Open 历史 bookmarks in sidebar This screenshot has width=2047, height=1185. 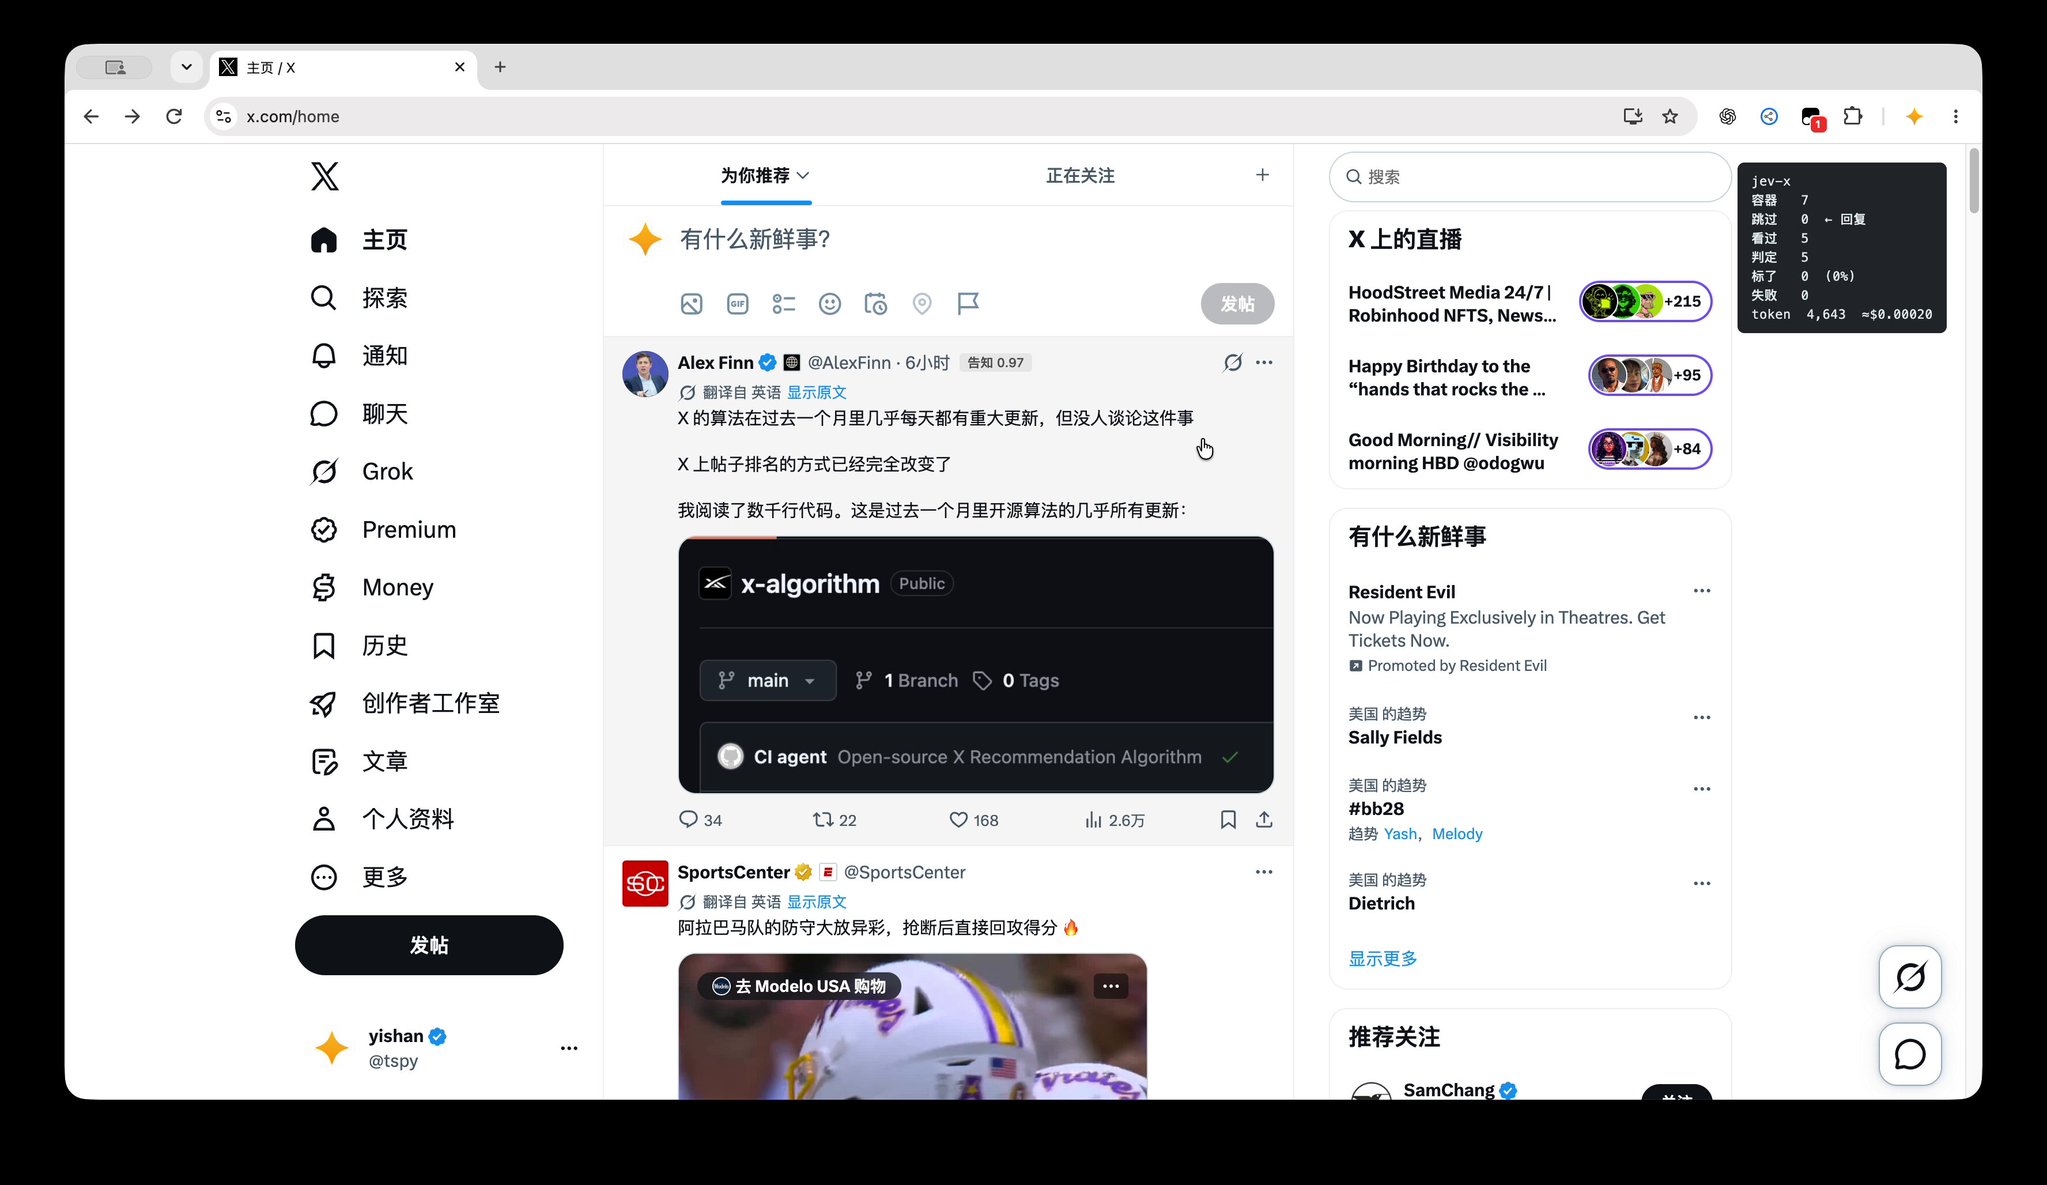(359, 646)
